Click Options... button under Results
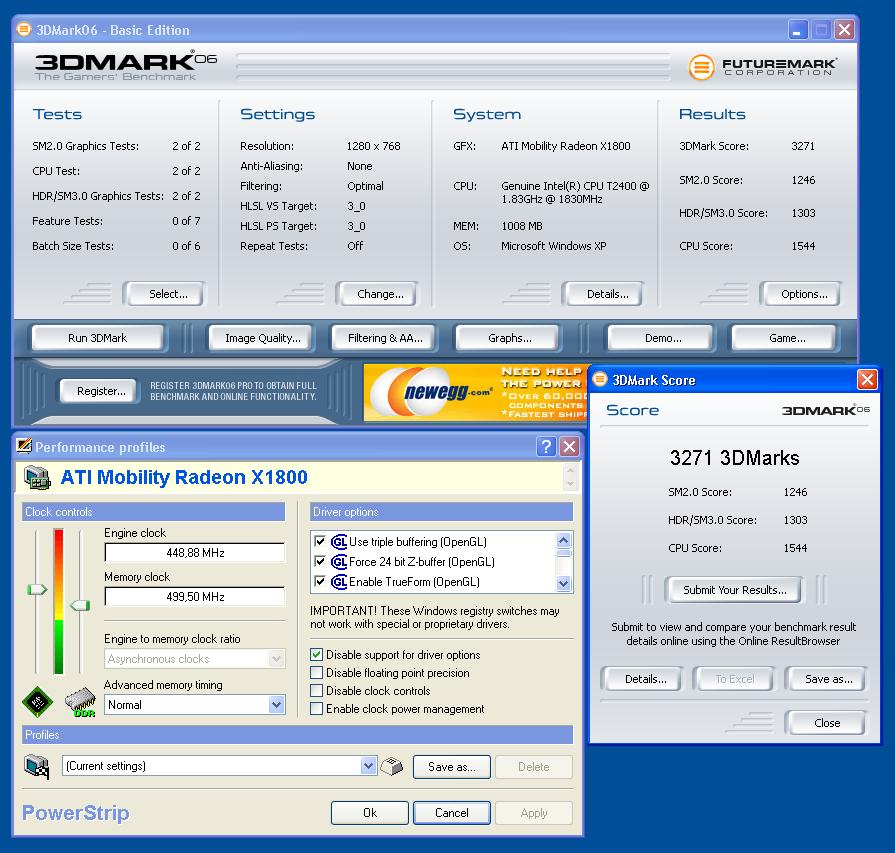Image resolution: width=895 pixels, height=853 pixels. 801,294
